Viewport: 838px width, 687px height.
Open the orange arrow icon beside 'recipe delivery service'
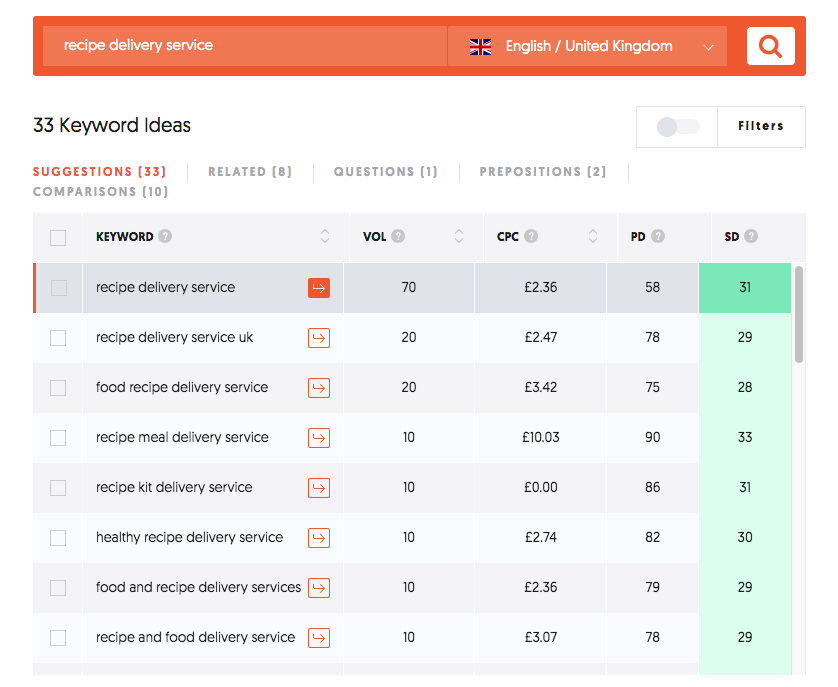coord(318,287)
